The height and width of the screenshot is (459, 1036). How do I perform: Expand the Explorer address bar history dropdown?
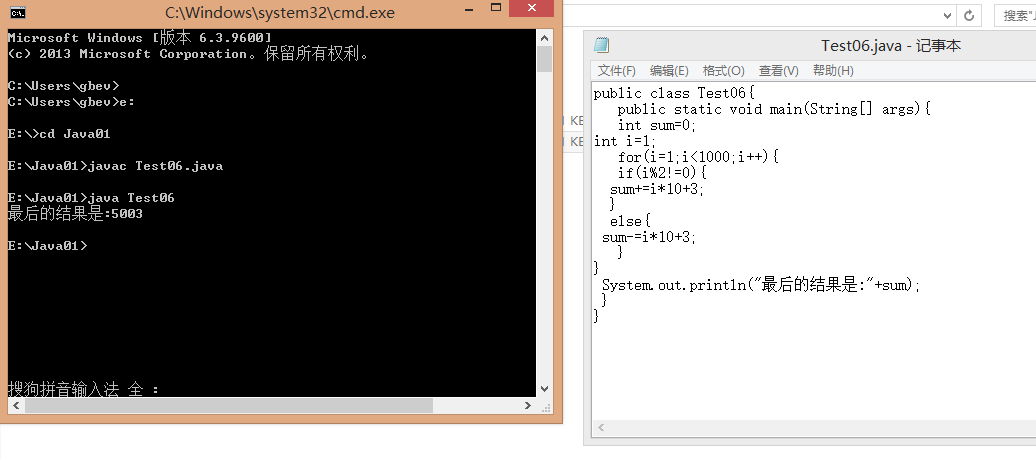point(947,16)
